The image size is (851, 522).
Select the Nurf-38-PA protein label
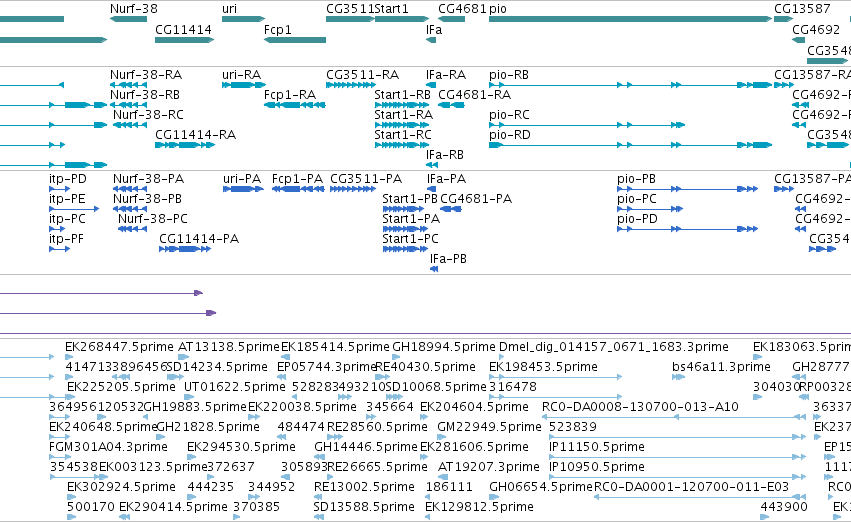(149, 179)
